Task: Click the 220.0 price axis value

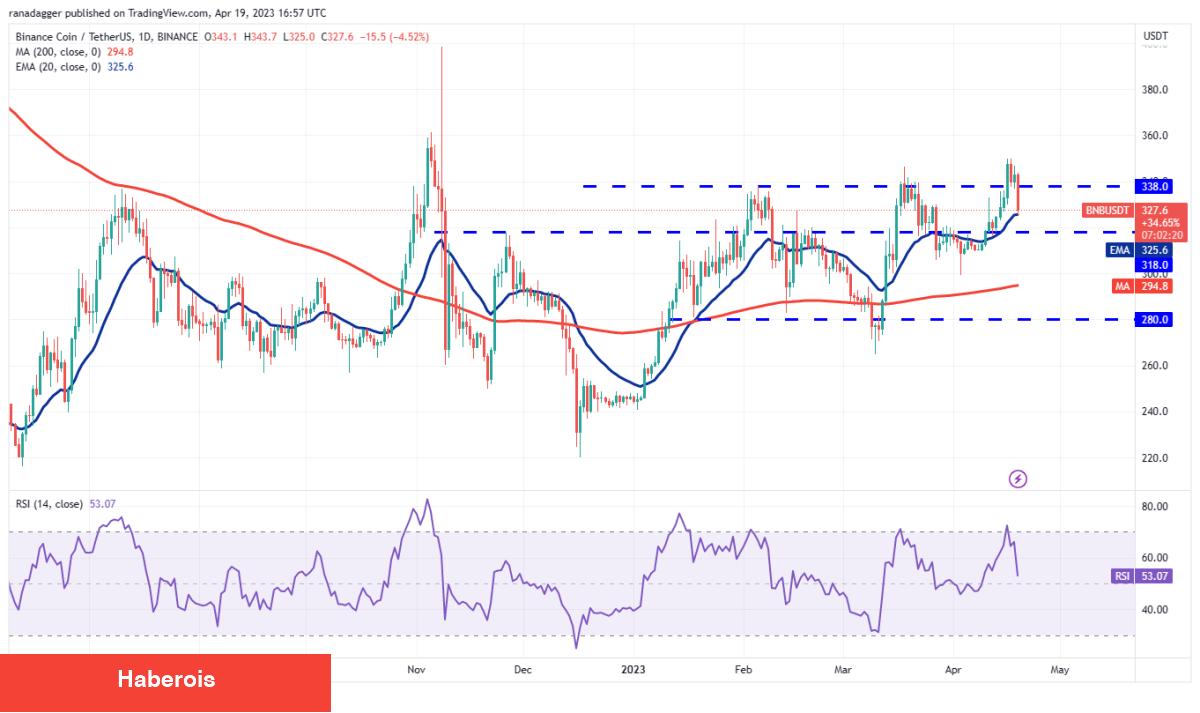Action: tap(1156, 458)
